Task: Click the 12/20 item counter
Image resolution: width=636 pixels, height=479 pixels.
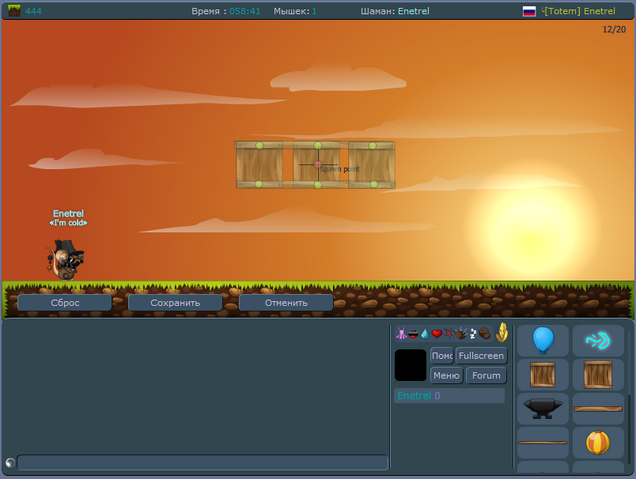Action: point(614,30)
